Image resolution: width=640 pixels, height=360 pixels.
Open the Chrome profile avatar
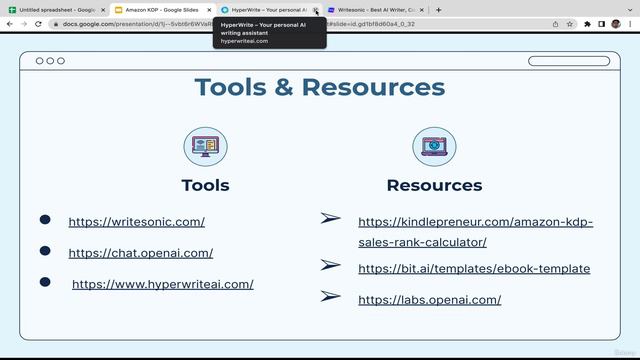coord(616,24)
